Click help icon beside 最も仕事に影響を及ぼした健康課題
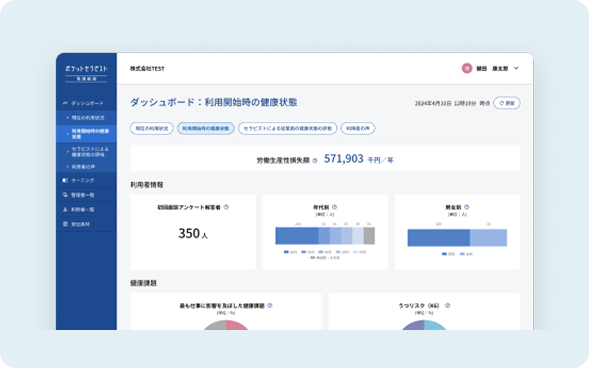The width and height of the screenshot is (589, 368). (x=269, y=306)
